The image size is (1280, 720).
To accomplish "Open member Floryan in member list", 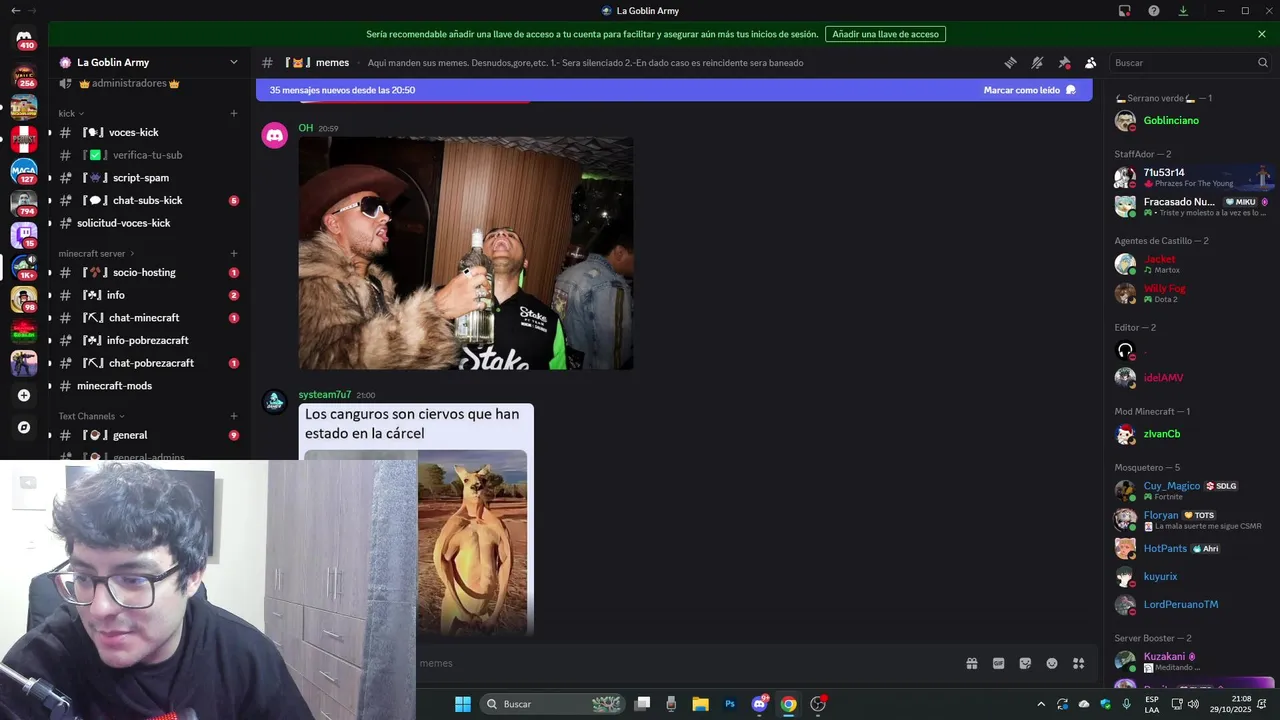I will coord(1190,520).
